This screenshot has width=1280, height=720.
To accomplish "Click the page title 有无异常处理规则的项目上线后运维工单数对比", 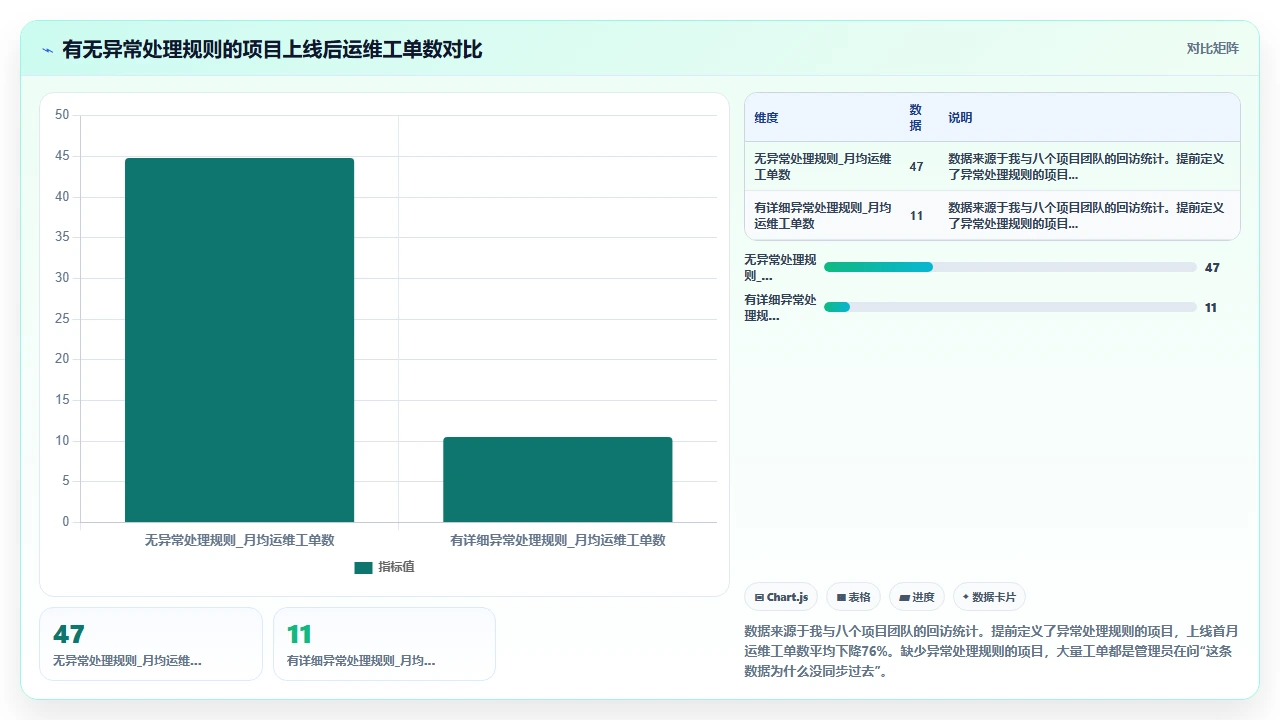I will coord(272,49).
